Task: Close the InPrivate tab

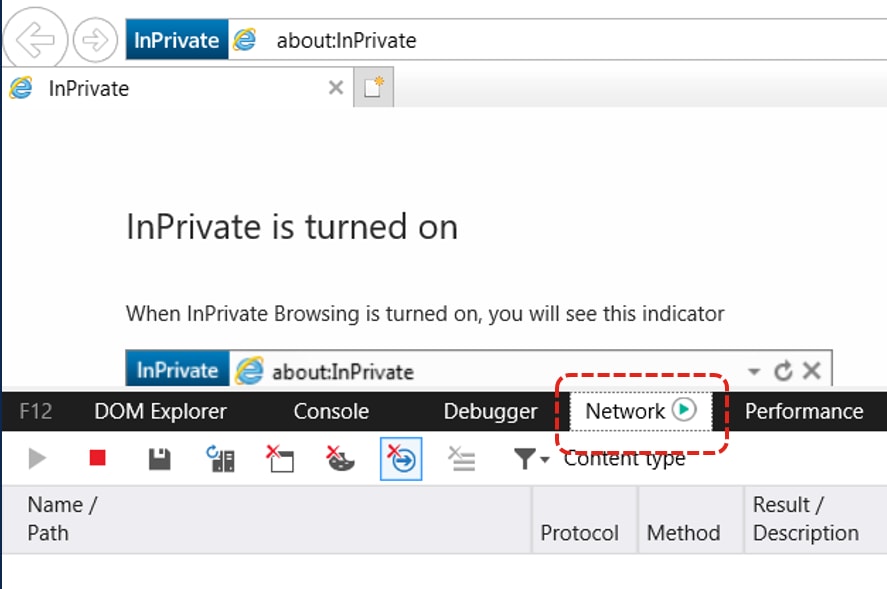Action: pos(336,88)
